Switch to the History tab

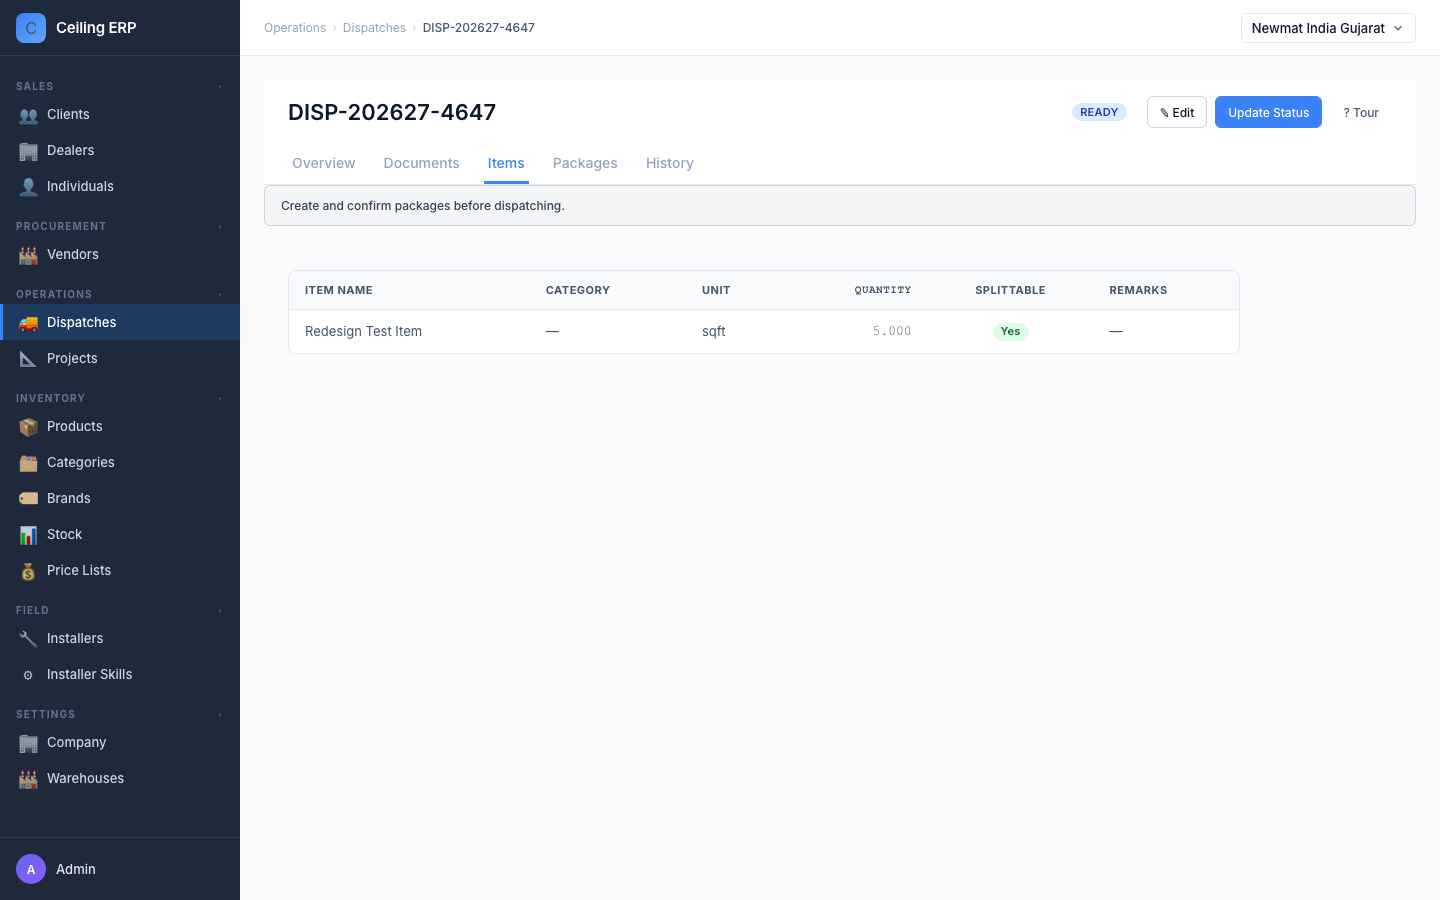click(670, 163)
